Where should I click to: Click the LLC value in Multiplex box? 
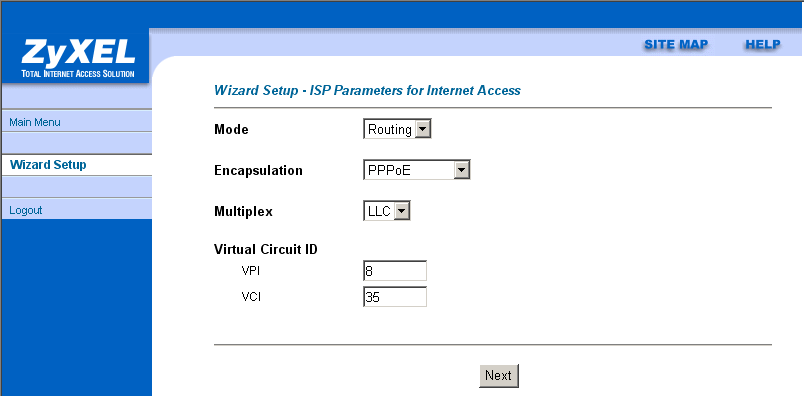click(379, 211)
